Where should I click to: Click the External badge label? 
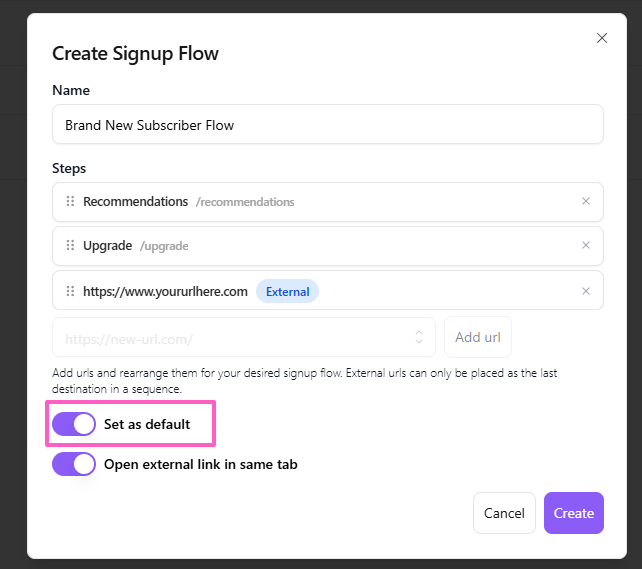pos(287,292)
